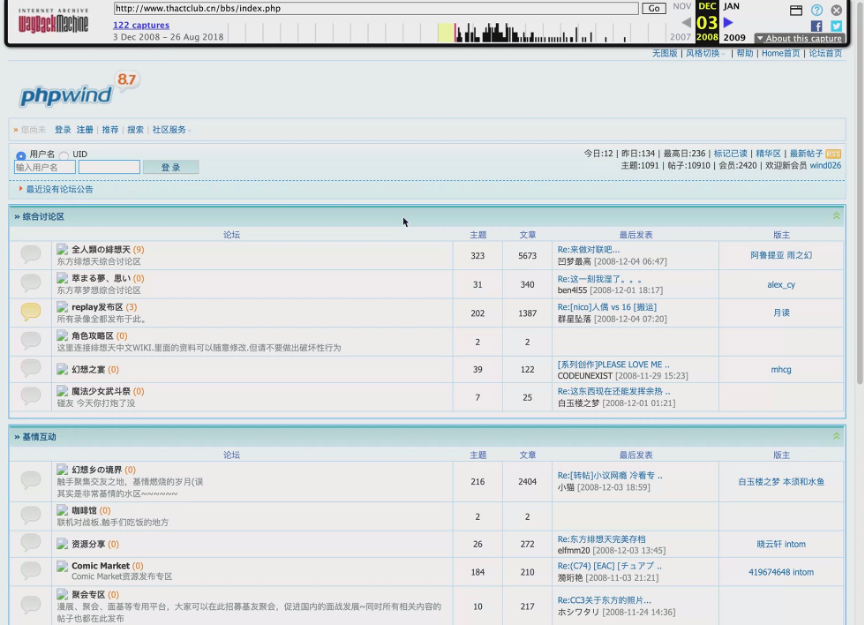Click the status bubble for 资源分享
The image size is (864, 625).
click(31, 543)
